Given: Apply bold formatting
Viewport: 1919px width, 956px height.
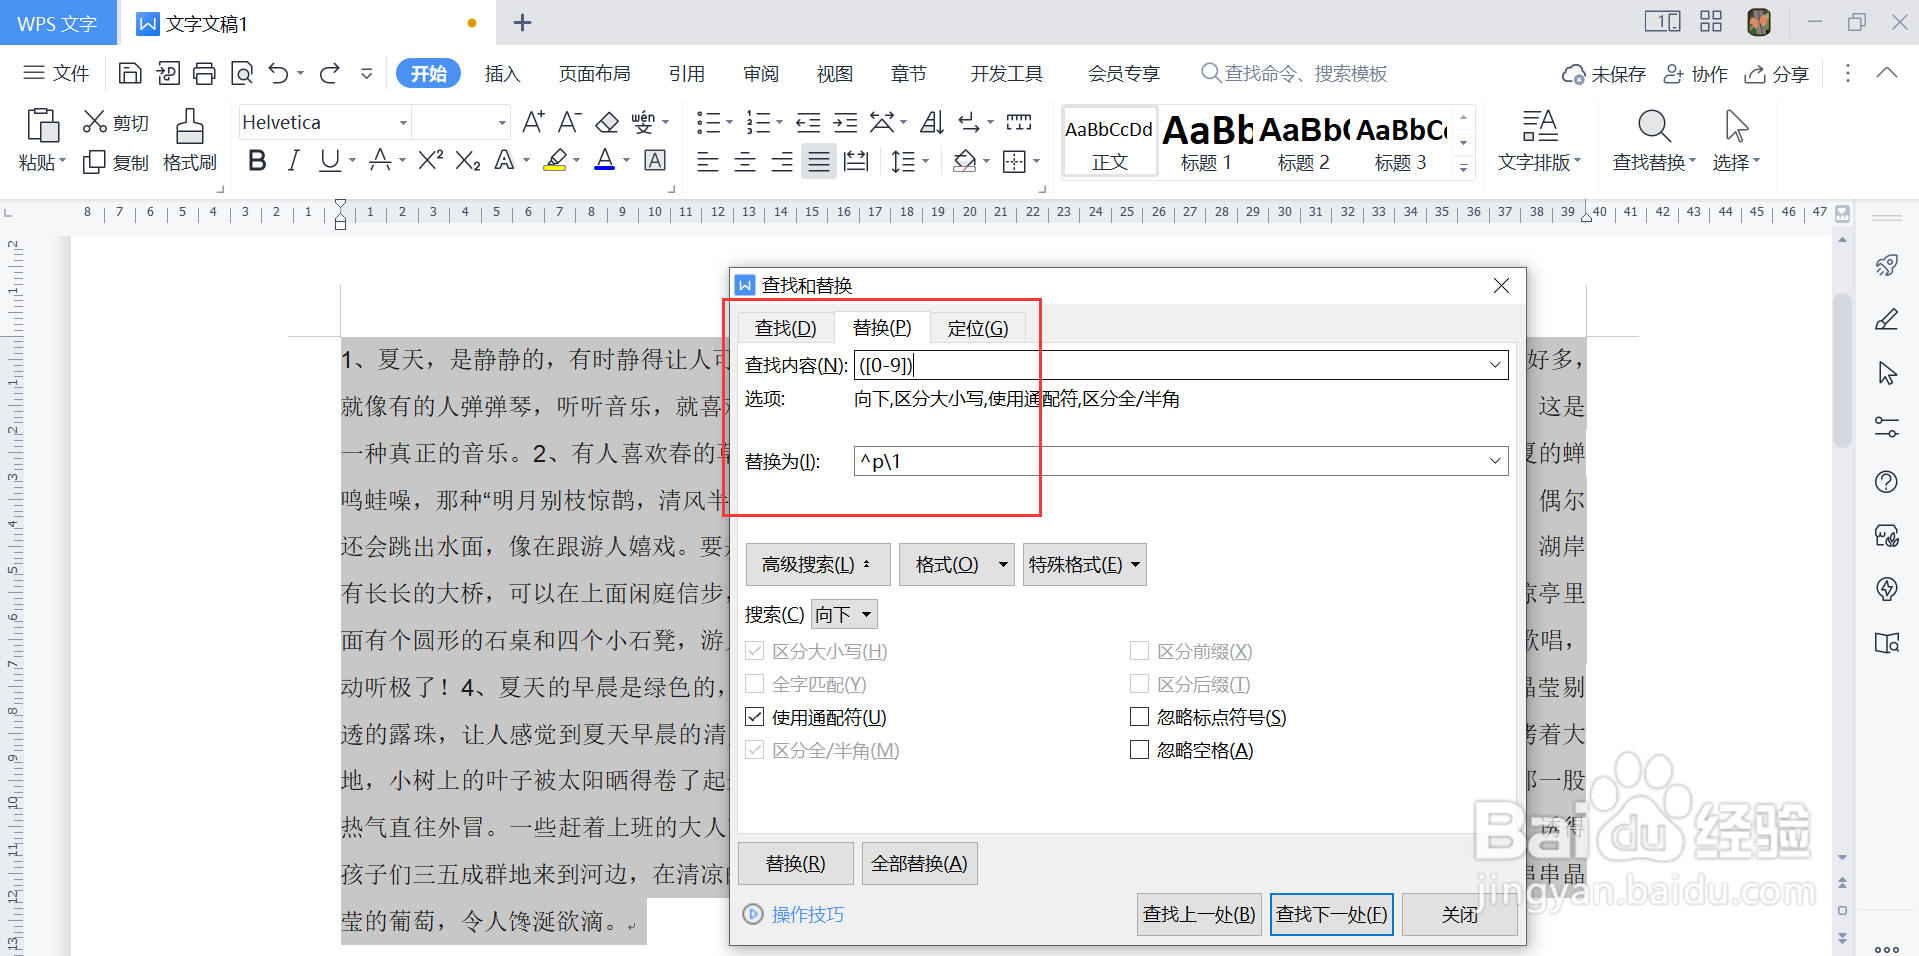Looking at the screenshot, I should pos(256,160).
